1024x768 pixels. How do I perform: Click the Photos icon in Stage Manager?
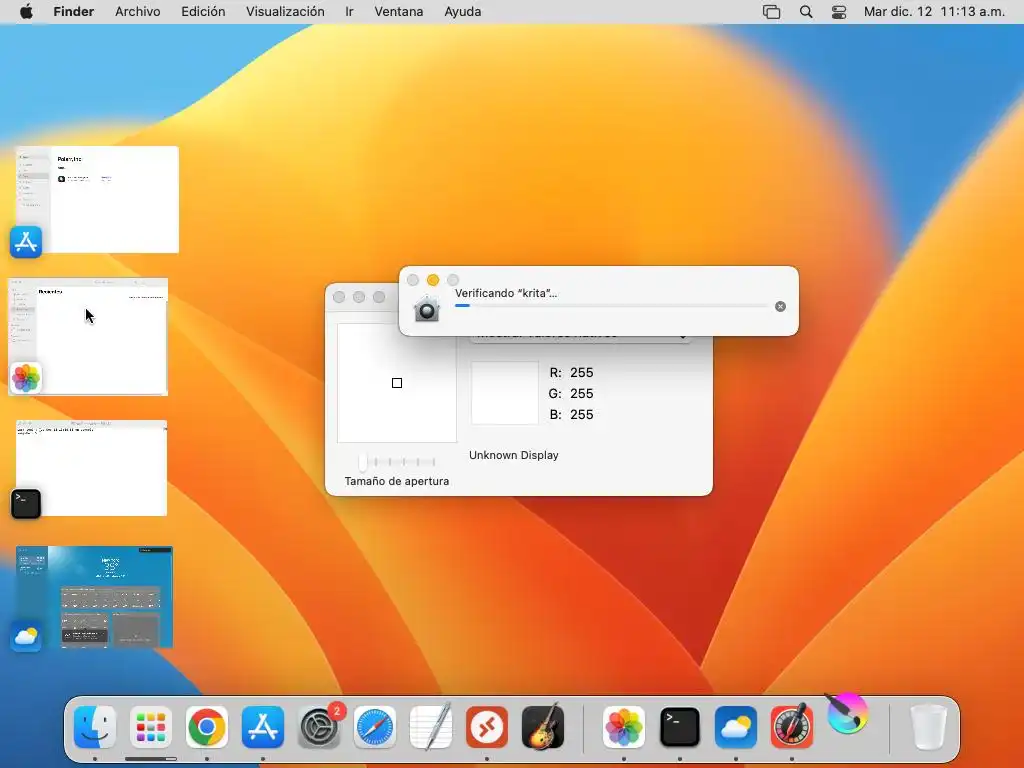(x=26, y=378)
